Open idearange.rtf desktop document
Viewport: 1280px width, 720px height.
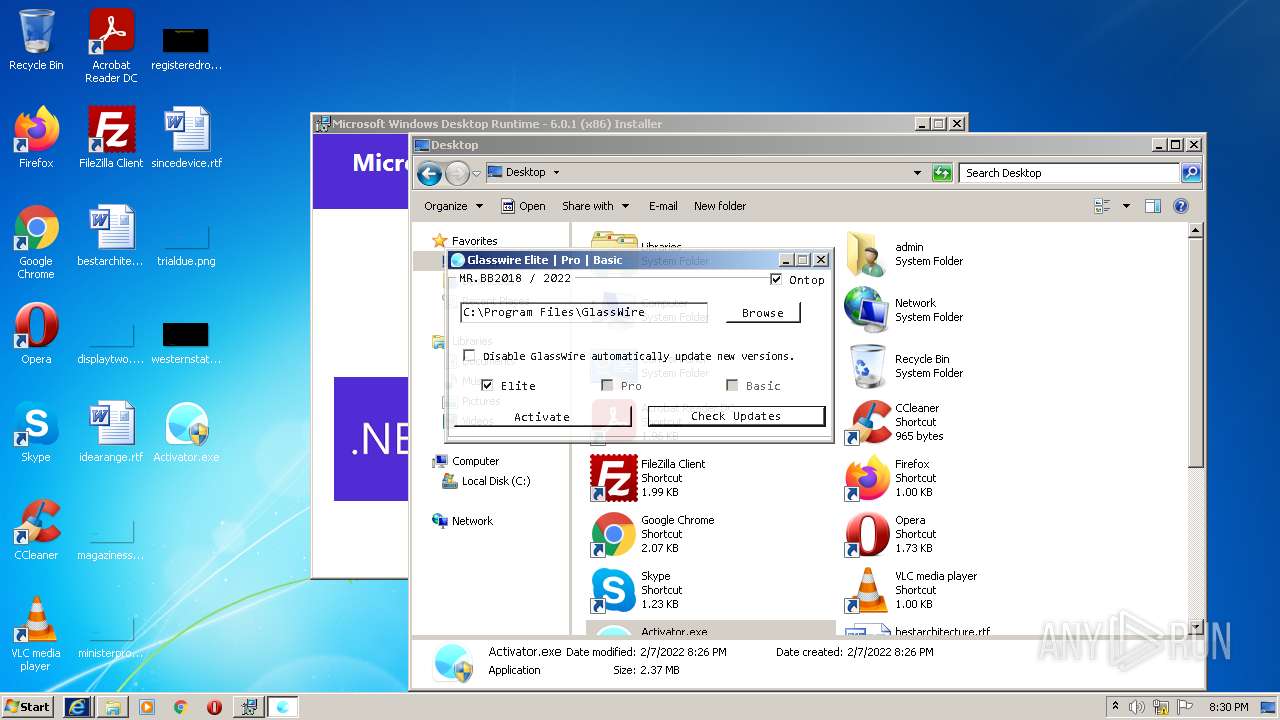(x=111, y=432)
